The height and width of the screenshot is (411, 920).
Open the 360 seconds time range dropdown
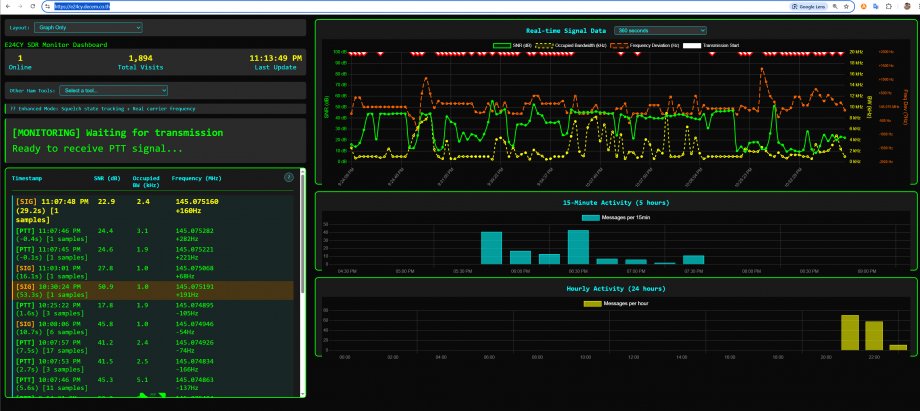(660, 30)
